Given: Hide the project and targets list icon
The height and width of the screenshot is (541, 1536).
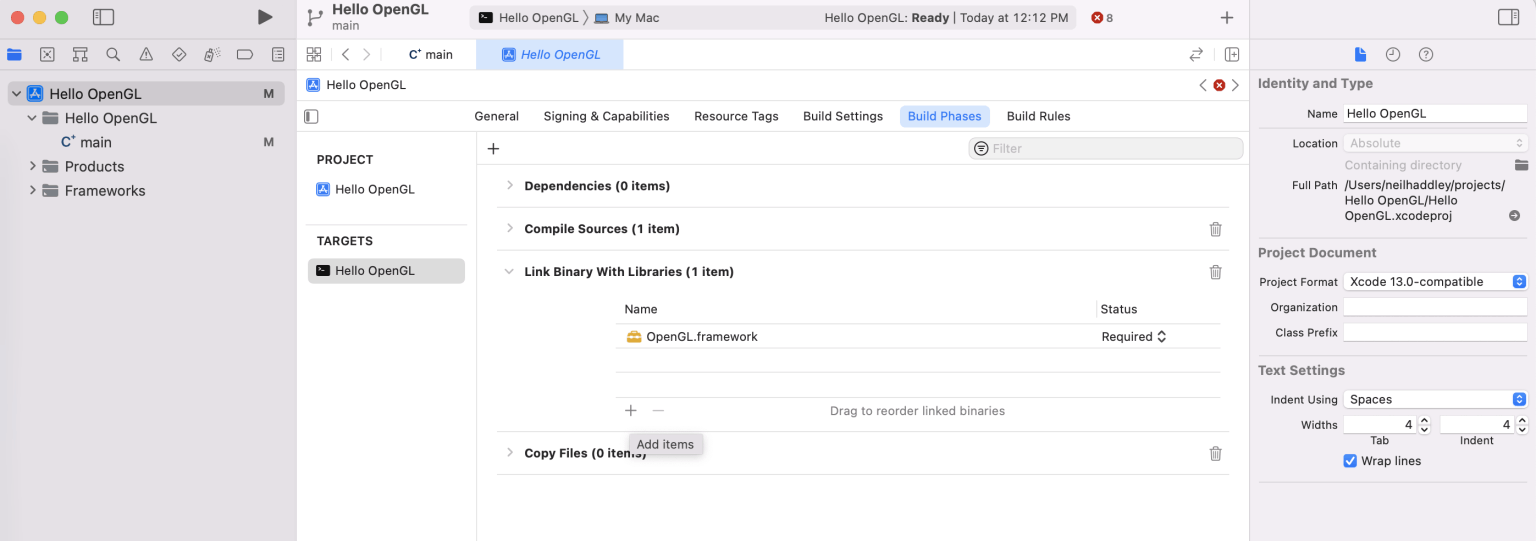Looking at the screenshot, I should (311, 117).
